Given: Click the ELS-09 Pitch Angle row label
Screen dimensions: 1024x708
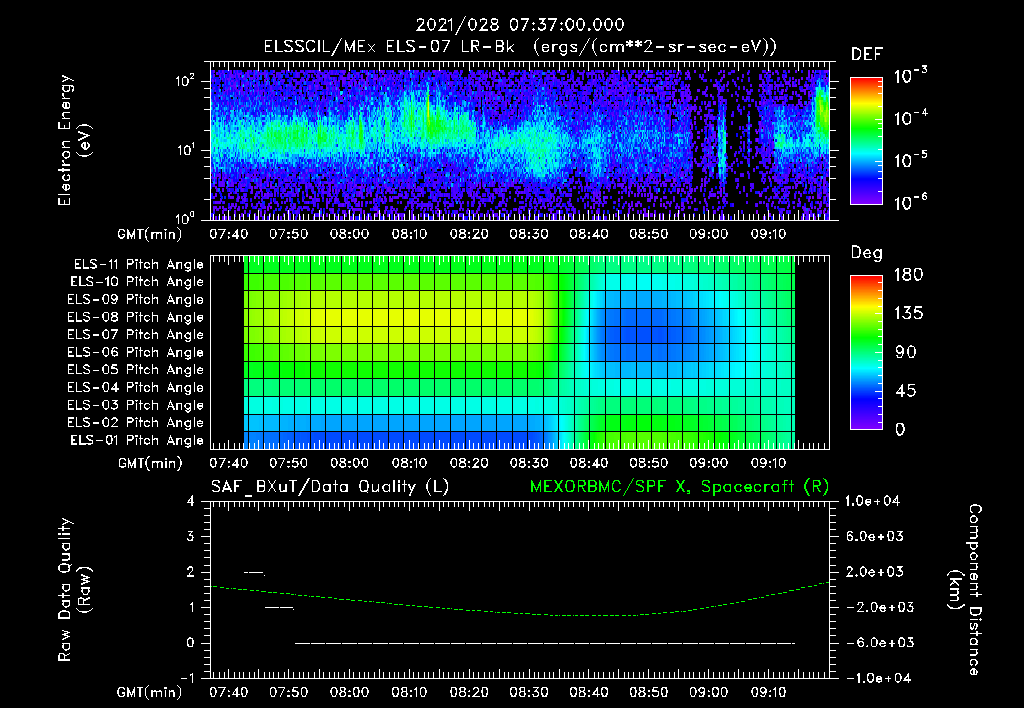Looking at the screenshot, I should click(x=136, y=300).
